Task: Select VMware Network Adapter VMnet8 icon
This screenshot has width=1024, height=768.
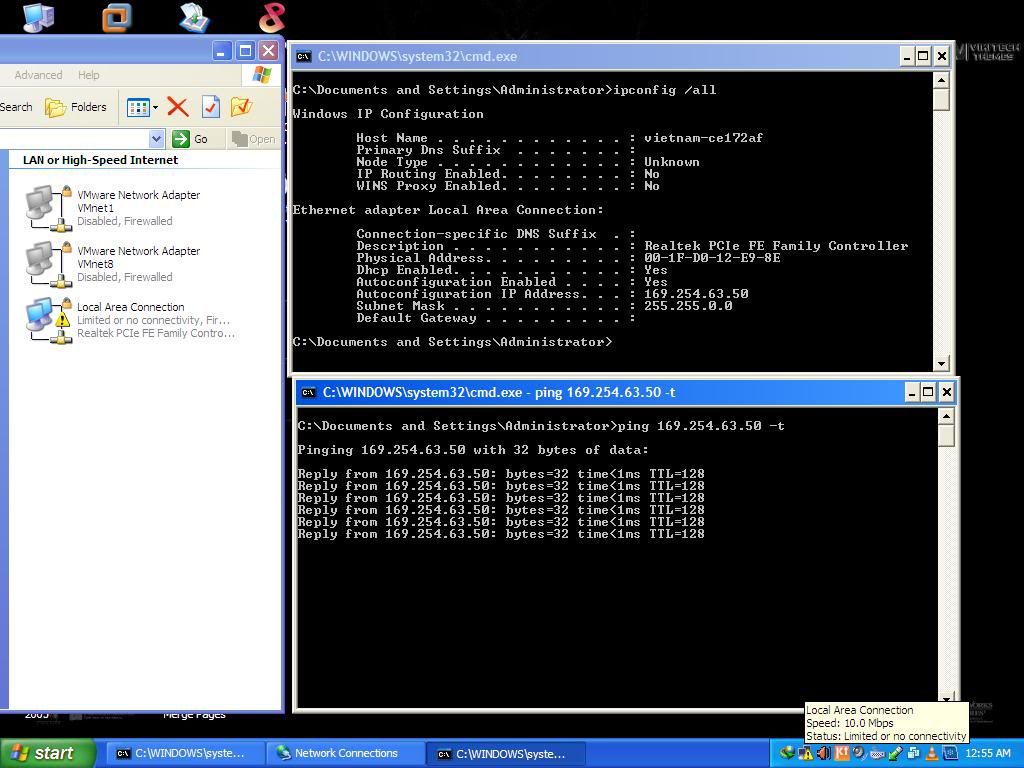Action: tap(49, 264)
